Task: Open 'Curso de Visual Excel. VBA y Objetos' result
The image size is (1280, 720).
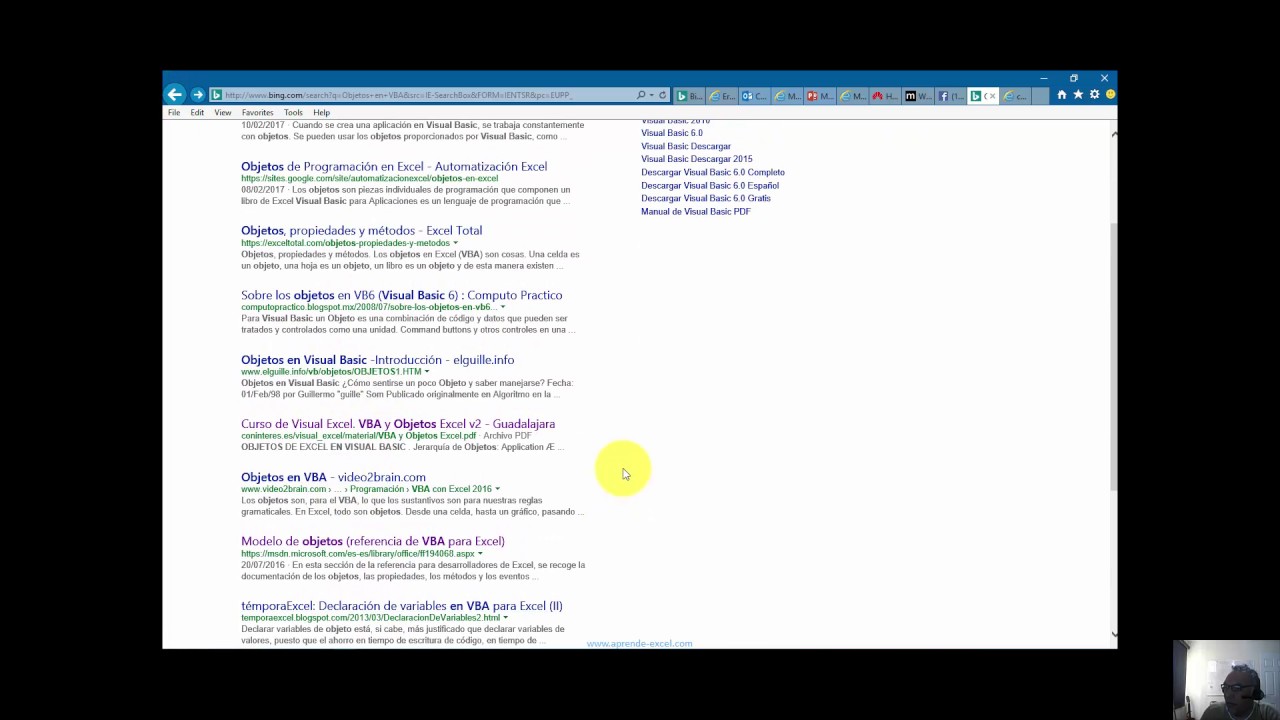Action: tap(398, 424)
